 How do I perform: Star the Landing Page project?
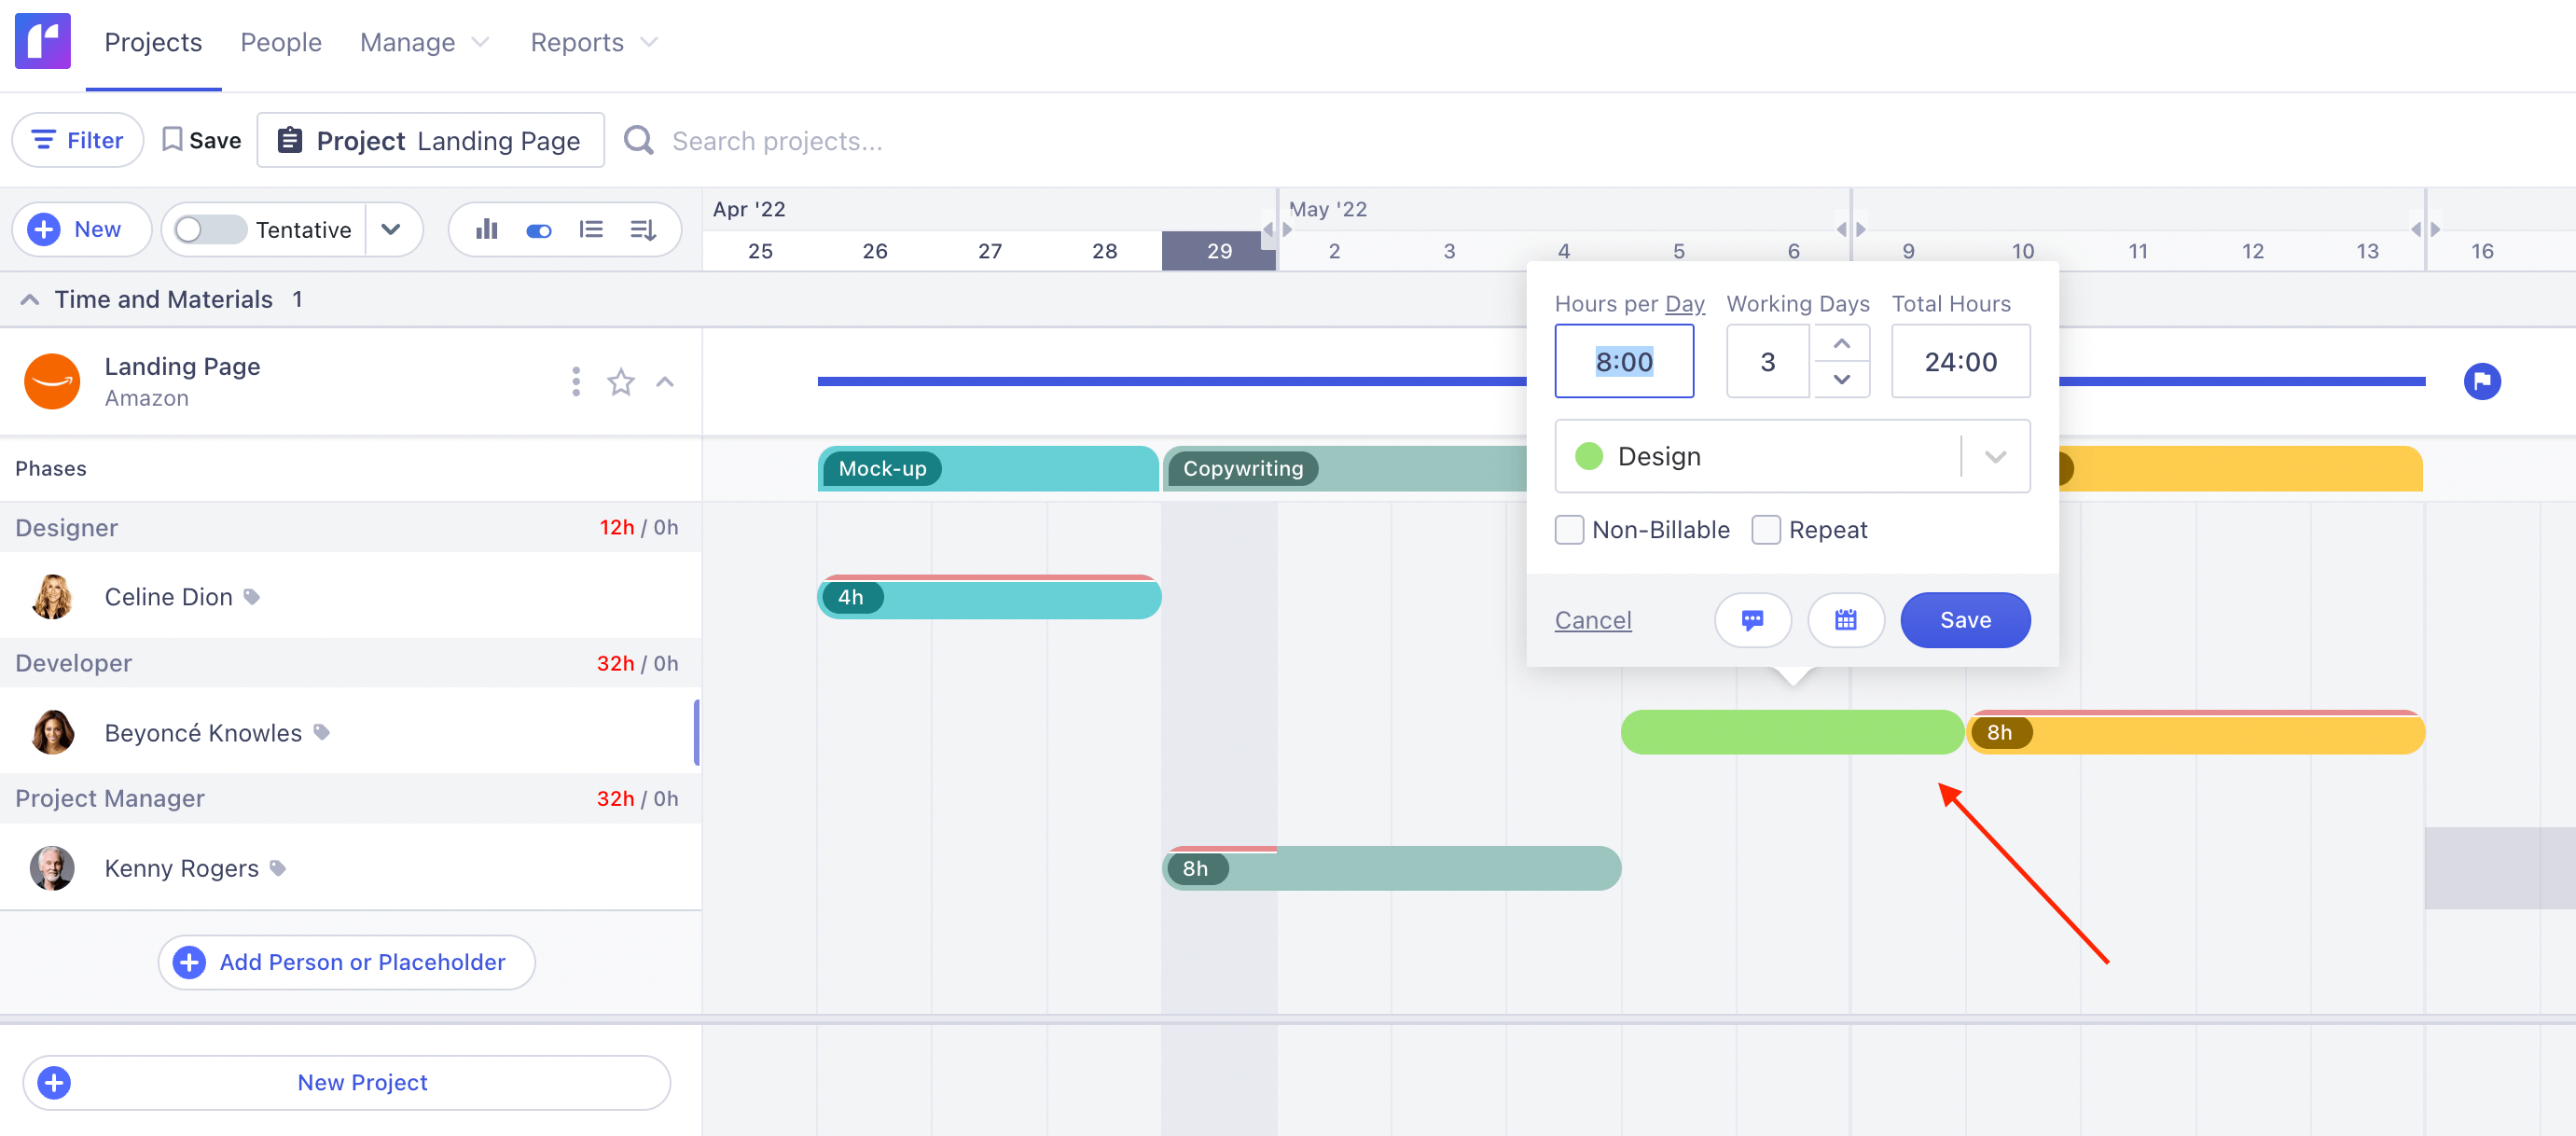pyautogui.click(x=620, y=381)
